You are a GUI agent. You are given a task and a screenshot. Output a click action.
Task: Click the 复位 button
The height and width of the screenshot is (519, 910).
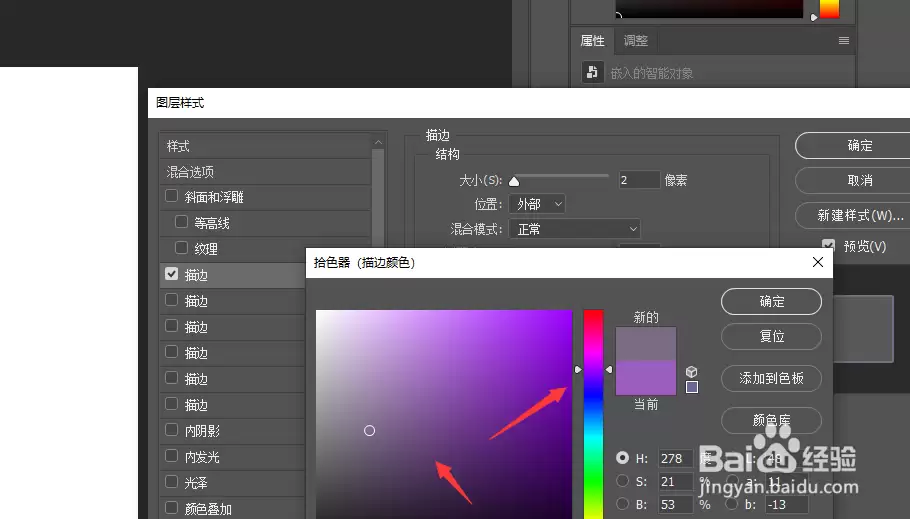(771, 336)
